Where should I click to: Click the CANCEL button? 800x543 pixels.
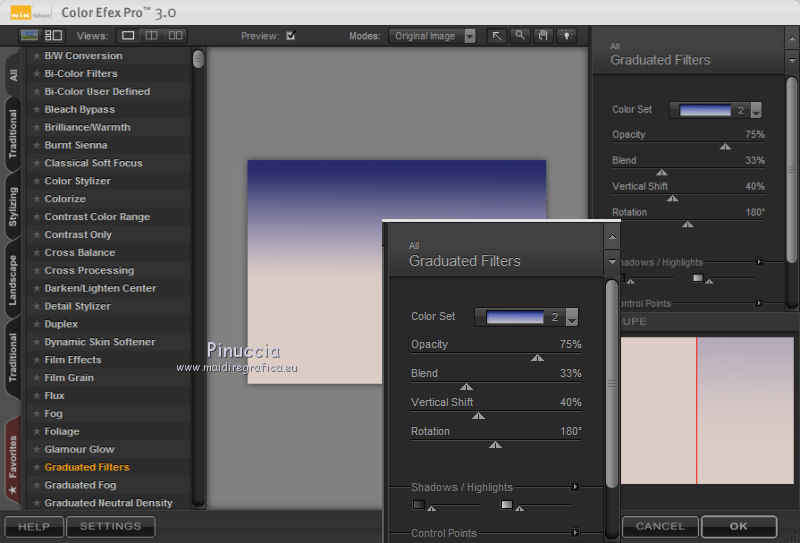(x=660, y=526)
